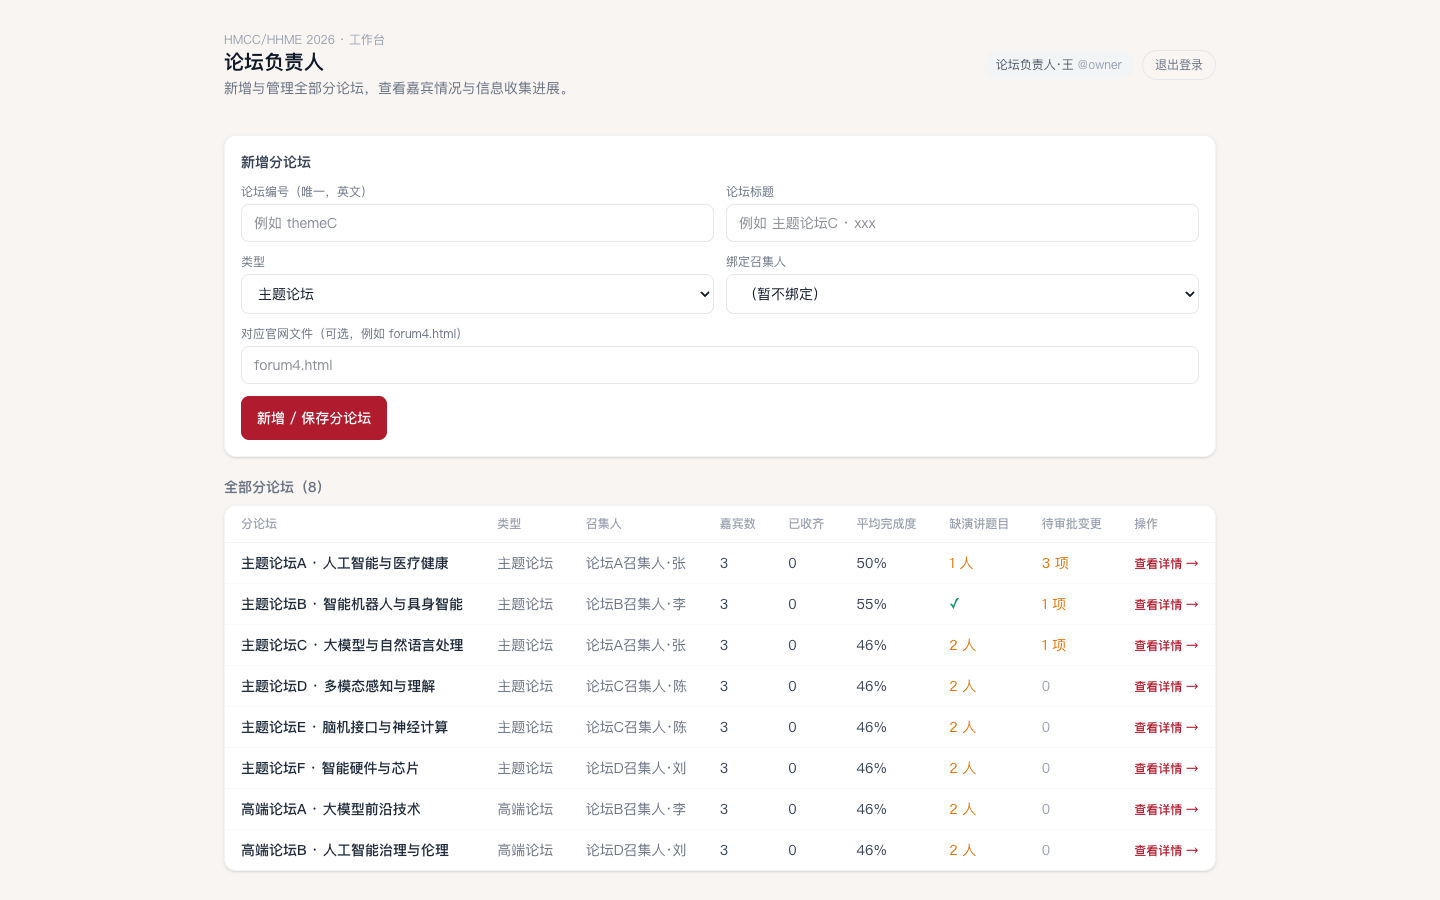Select row title 主题论坛D · 多模态感知与理解
The height and width of the screenshot is (900, 1440).
(338, 687)
